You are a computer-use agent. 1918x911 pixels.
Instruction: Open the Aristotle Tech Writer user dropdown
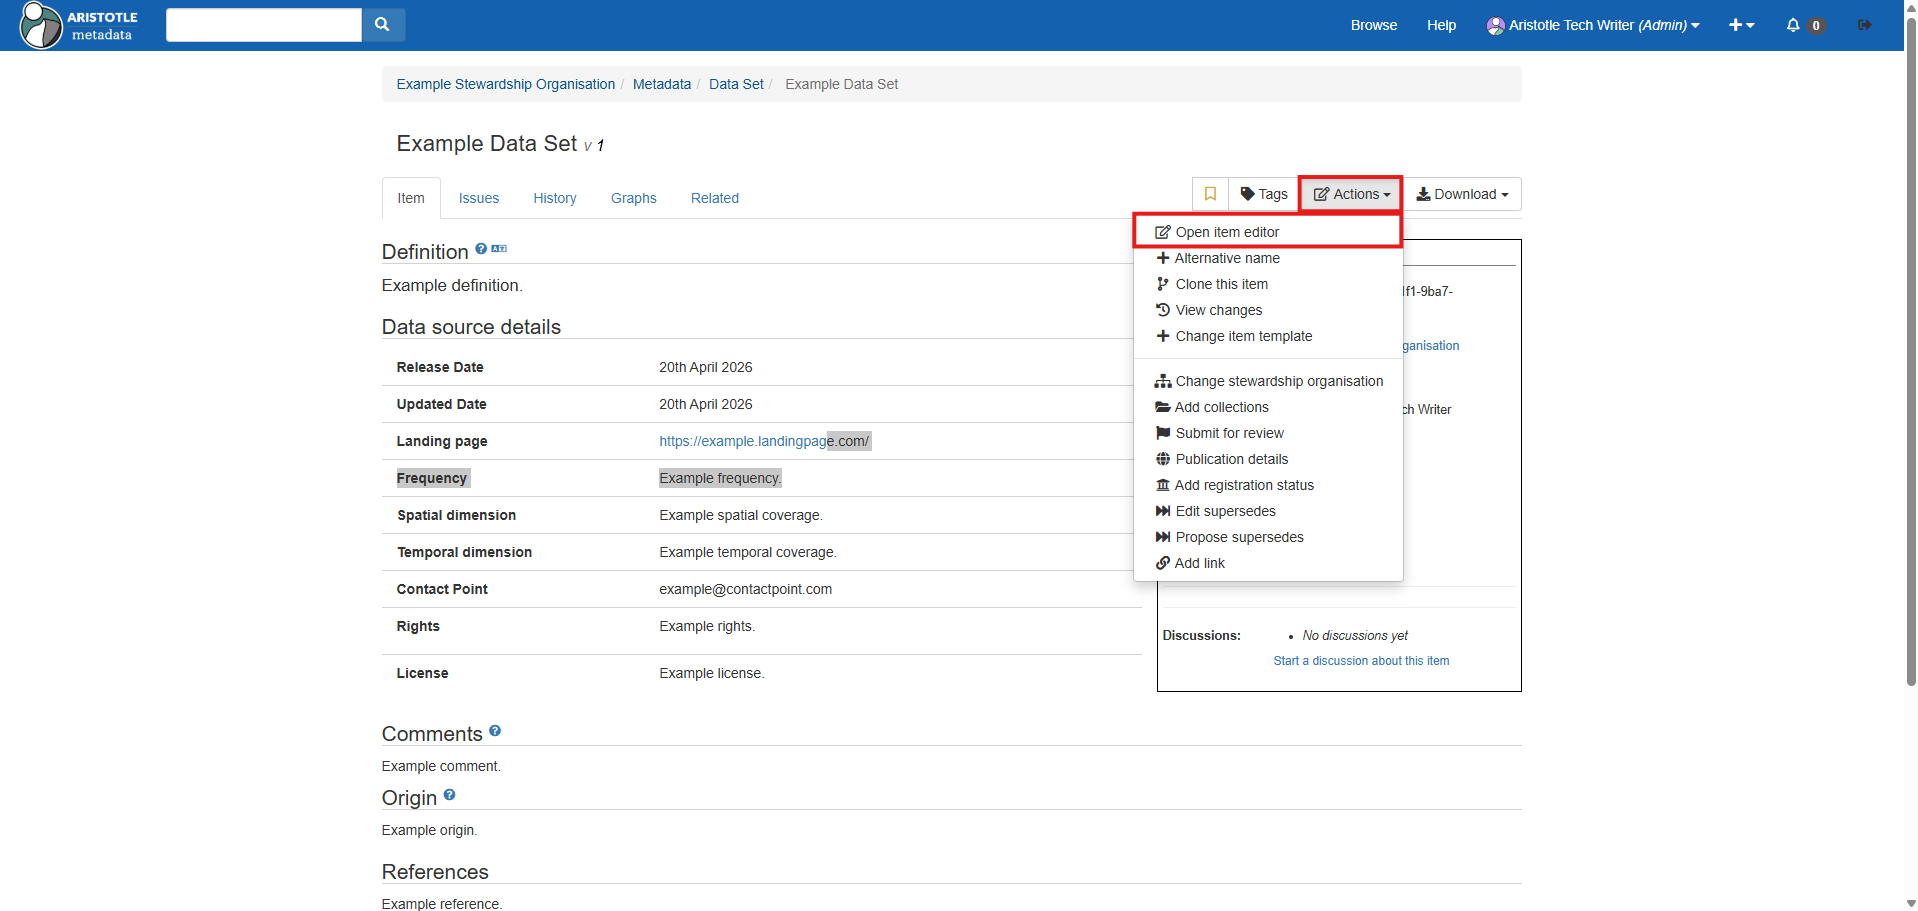coord(1592,25)
